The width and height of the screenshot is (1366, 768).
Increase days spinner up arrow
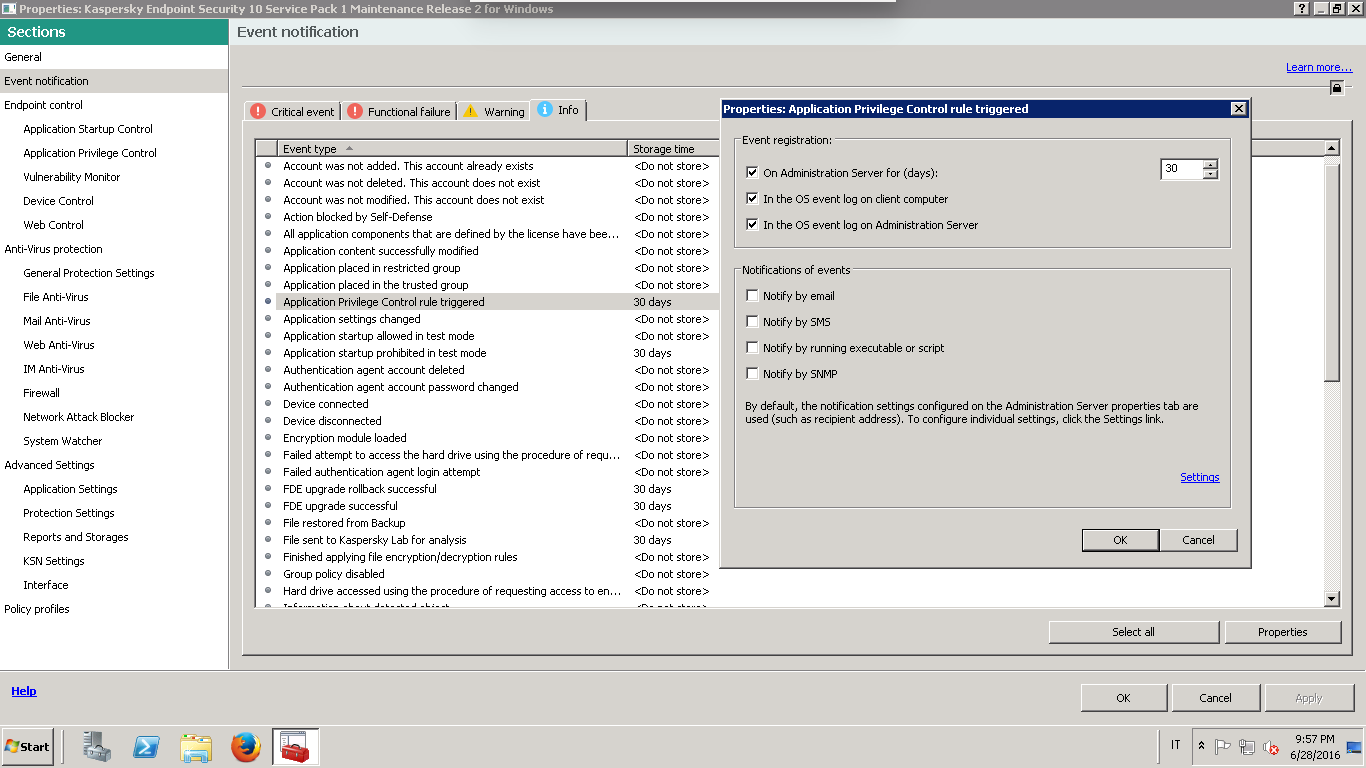click(1210, 165)
